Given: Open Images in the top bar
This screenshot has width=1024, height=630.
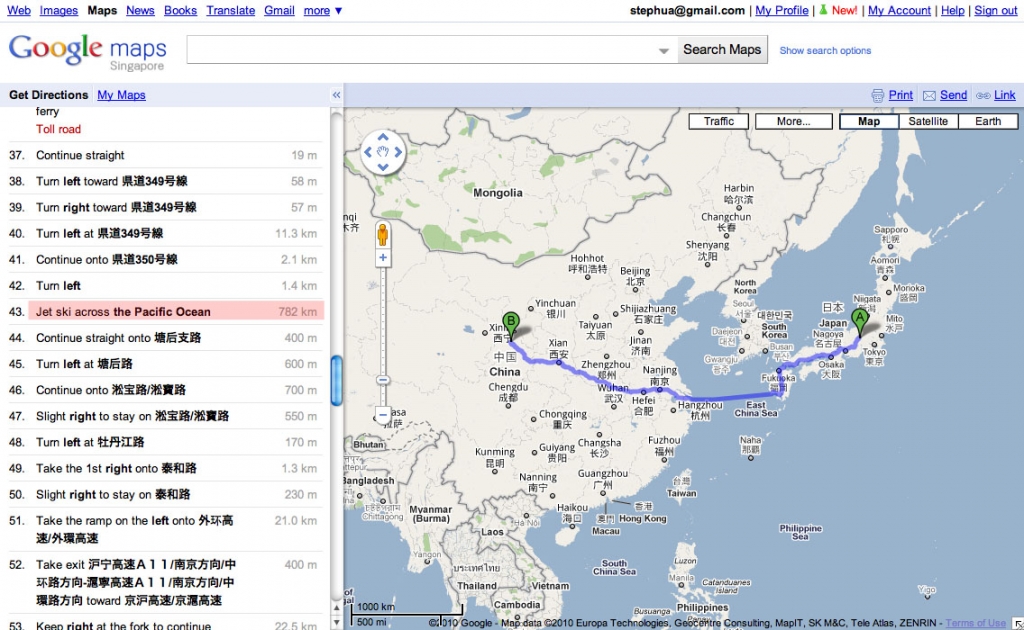Looking at the screenshot, I should pyautogui.click(x=58, y=10).
